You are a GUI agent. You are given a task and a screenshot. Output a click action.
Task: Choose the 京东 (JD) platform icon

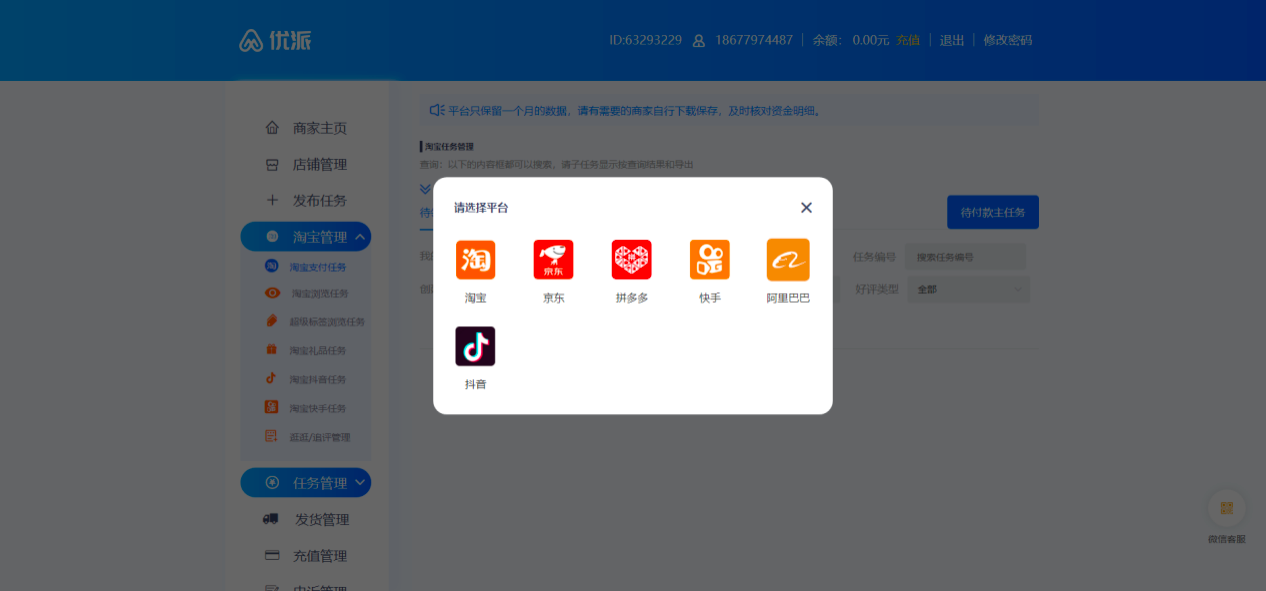click(553, 260)
